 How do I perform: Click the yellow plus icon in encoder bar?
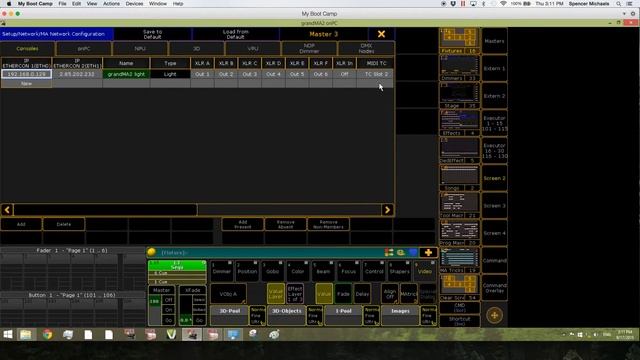pos(428,253)
